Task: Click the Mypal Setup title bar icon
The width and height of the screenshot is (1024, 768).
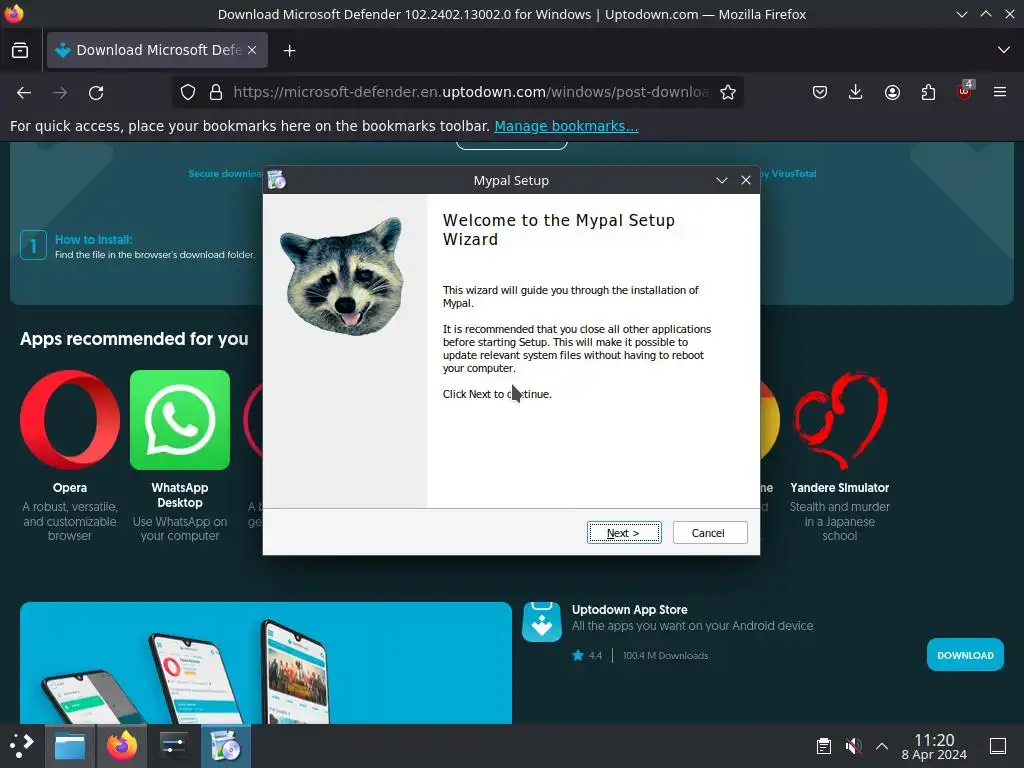Action: tap(277, 180)
